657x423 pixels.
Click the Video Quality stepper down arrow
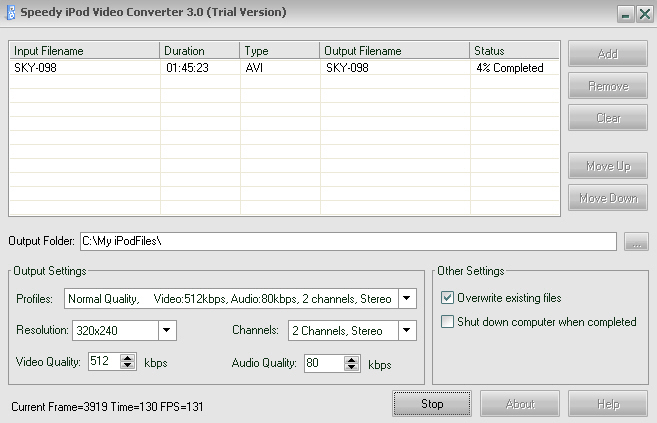tap(127, 365)
